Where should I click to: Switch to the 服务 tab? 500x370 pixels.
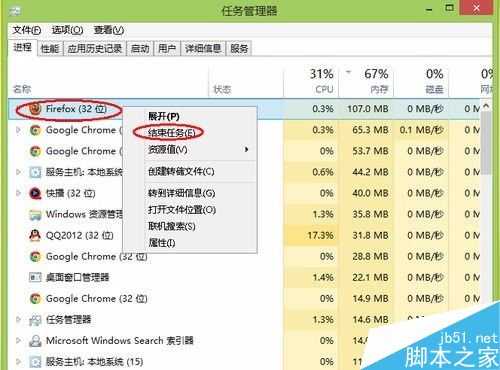[x=239, y=49]
